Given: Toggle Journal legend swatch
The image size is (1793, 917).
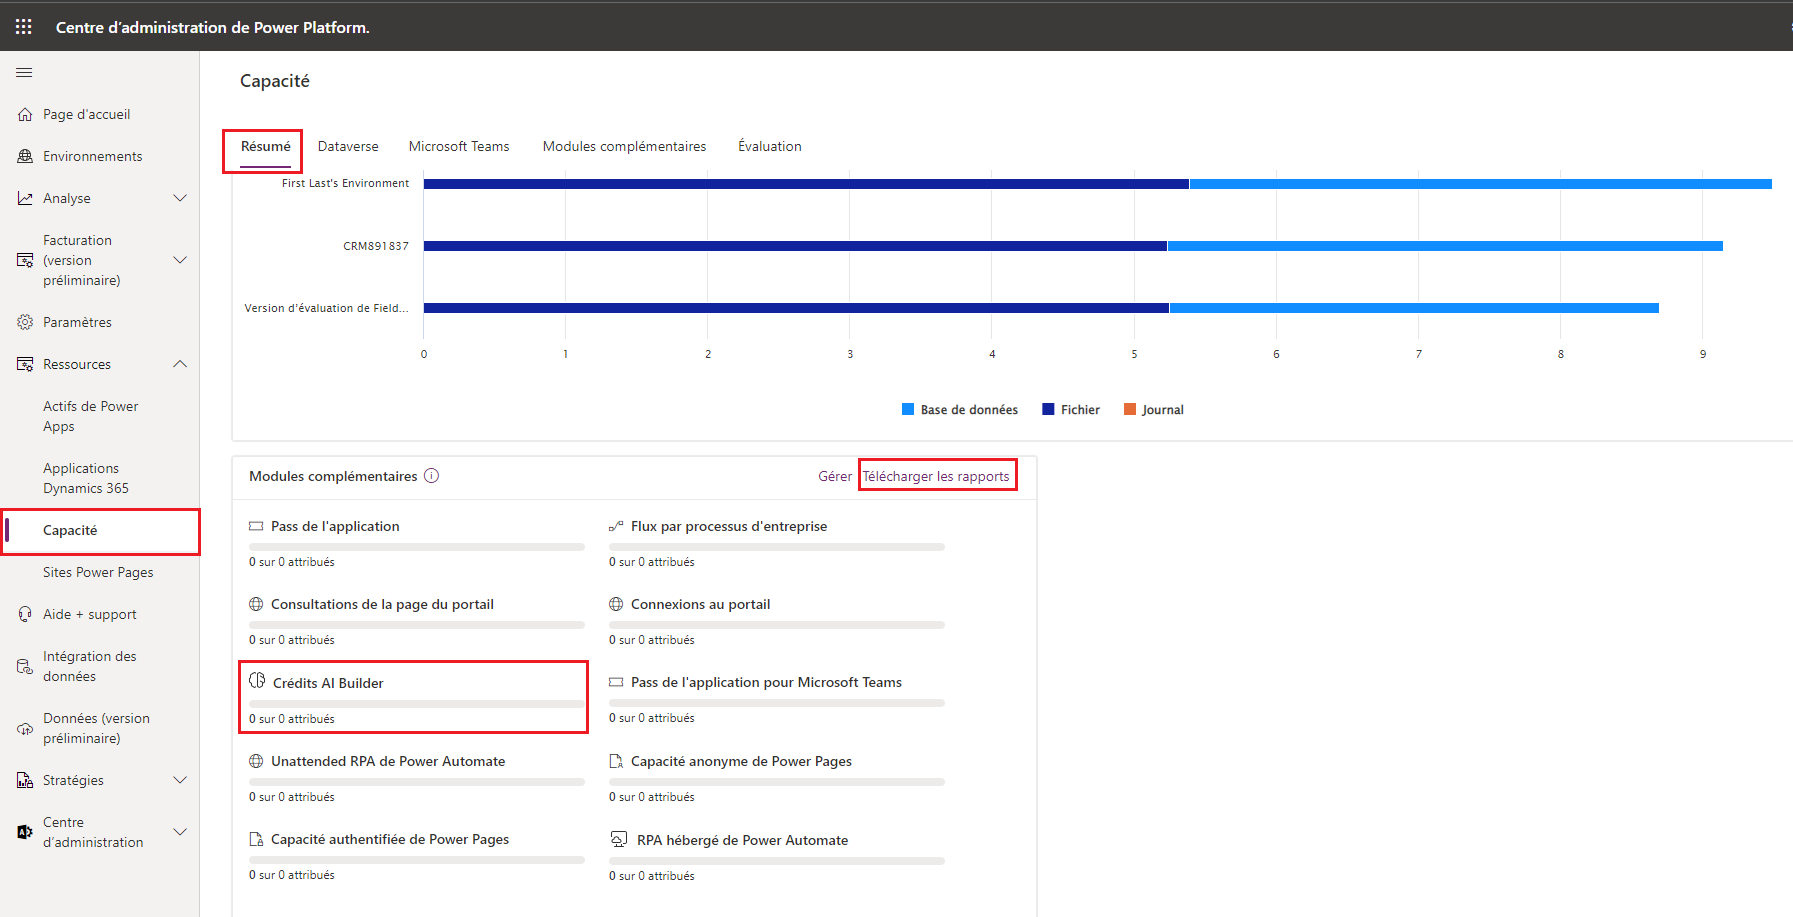Looking at the screenshot, I should click(1130, 409).
